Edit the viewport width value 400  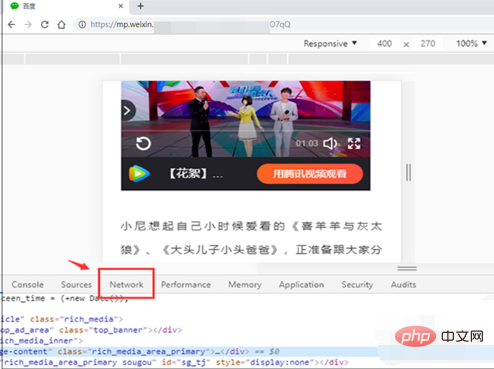coord(384,44)
